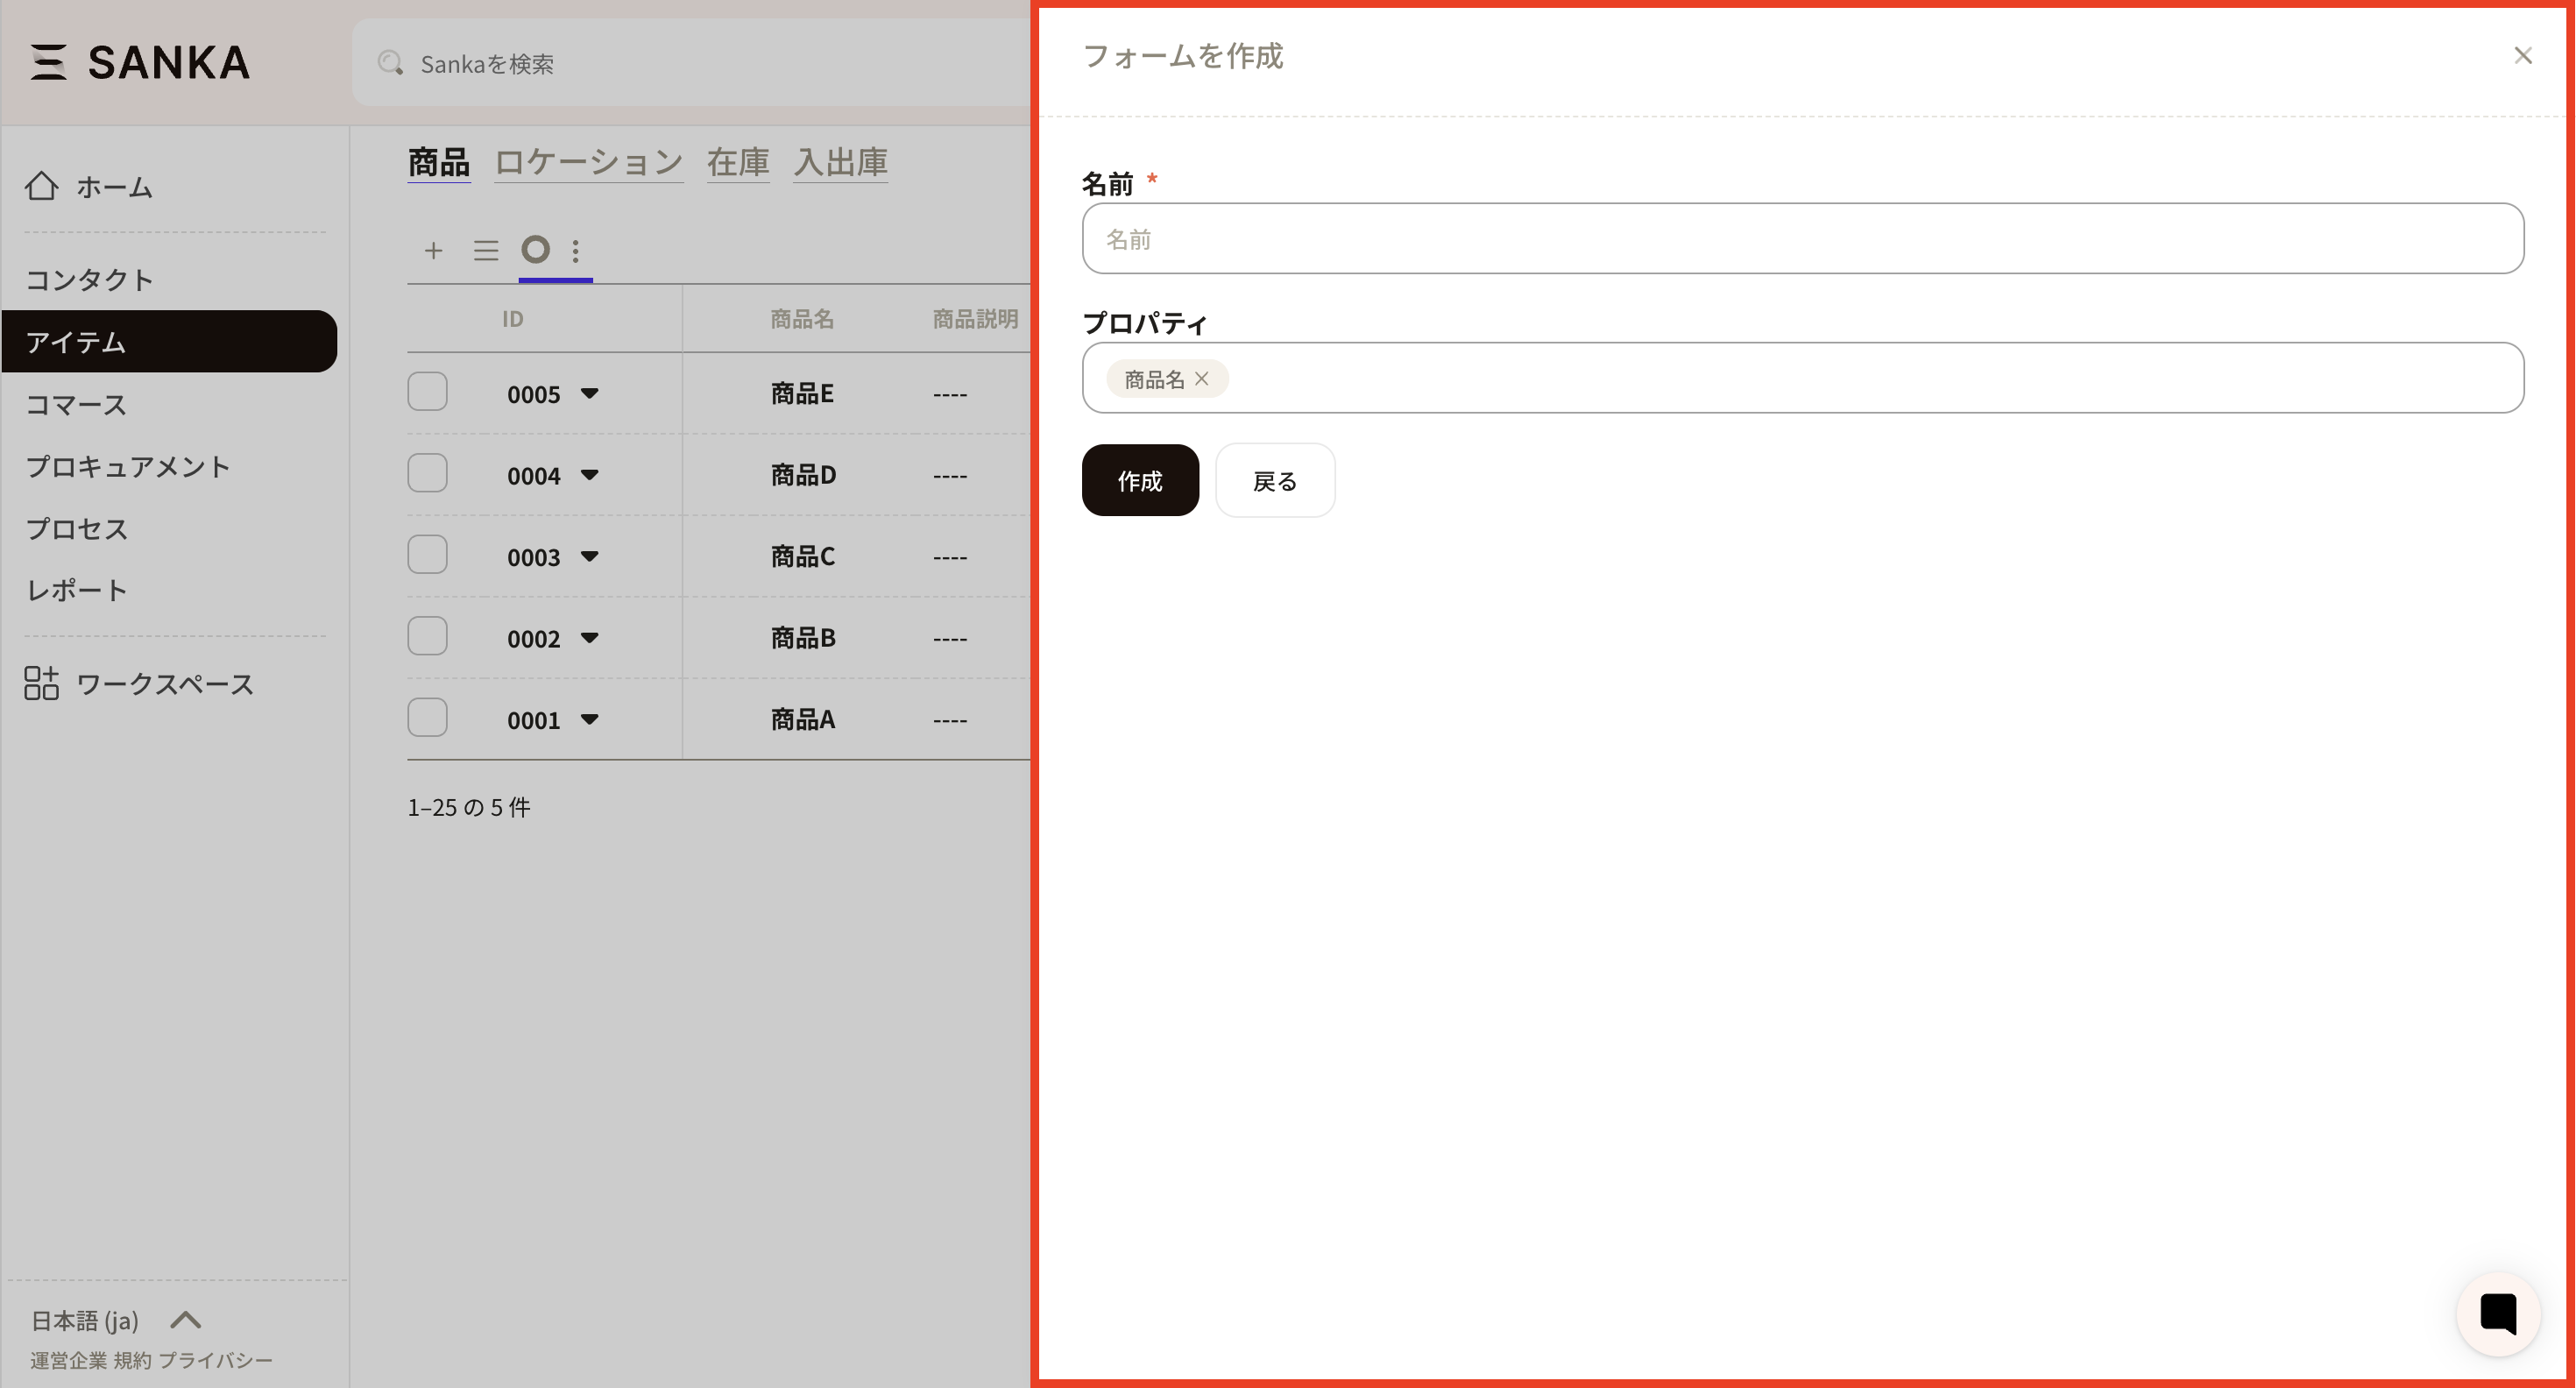The height and width of the screenshot is (1388, 2576).
Task: Switch to the list view icon
Action: 486,250
